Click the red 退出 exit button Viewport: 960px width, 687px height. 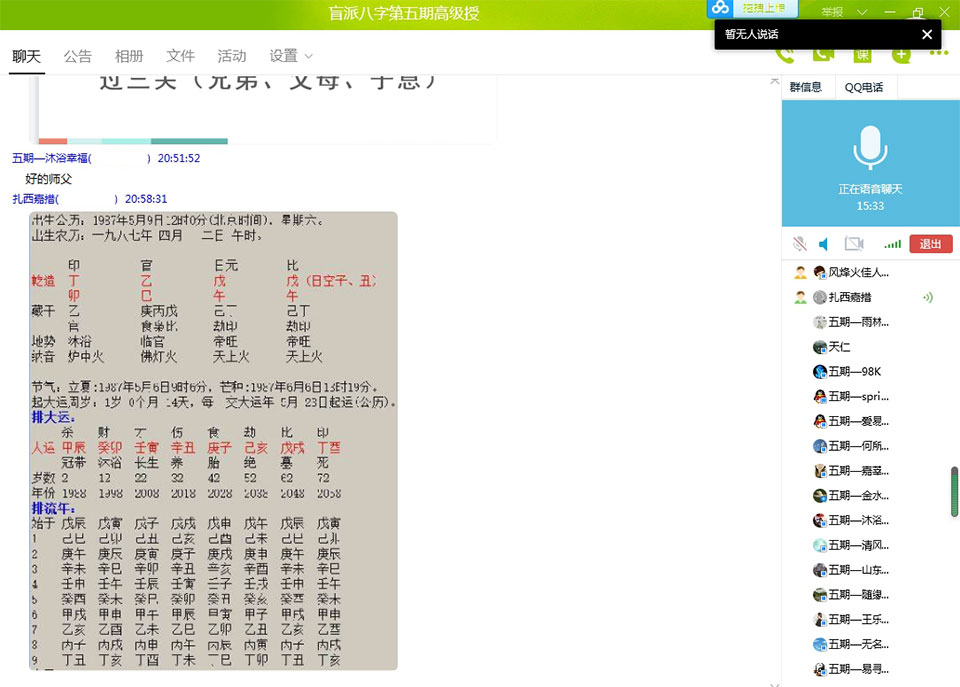point(931,244)
